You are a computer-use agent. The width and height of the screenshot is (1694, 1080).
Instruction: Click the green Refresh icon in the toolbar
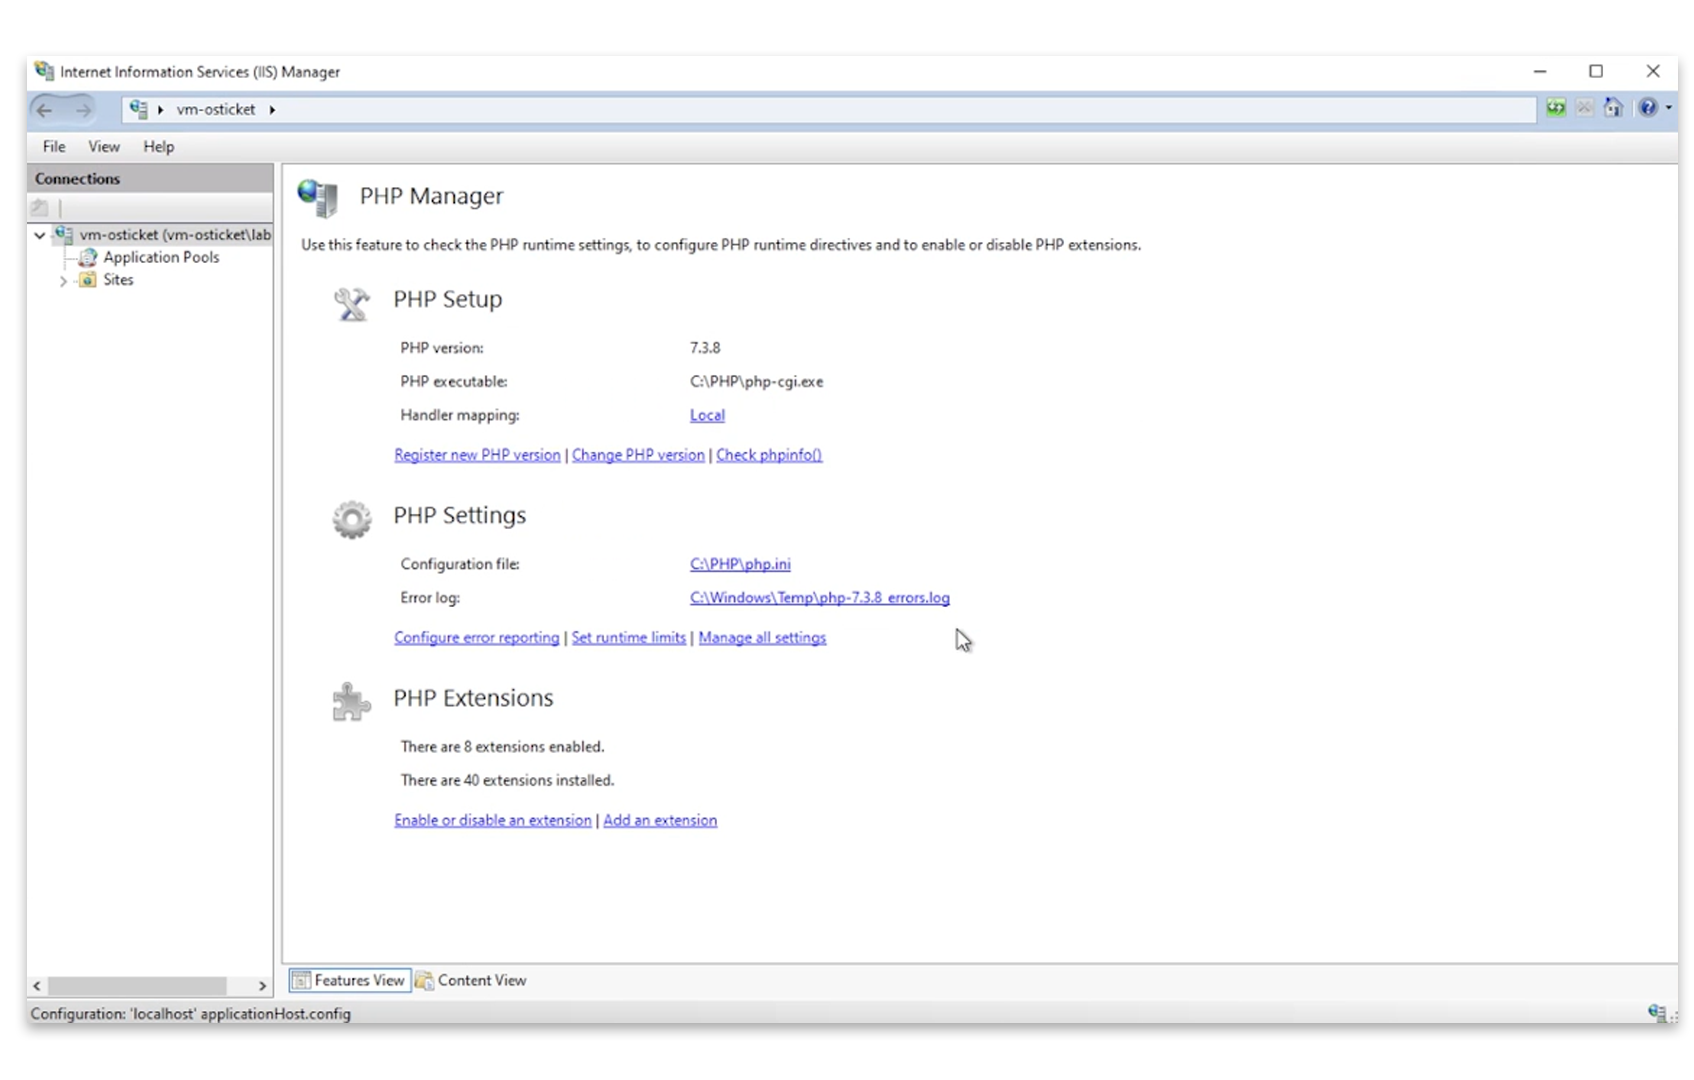[1556, 108]
